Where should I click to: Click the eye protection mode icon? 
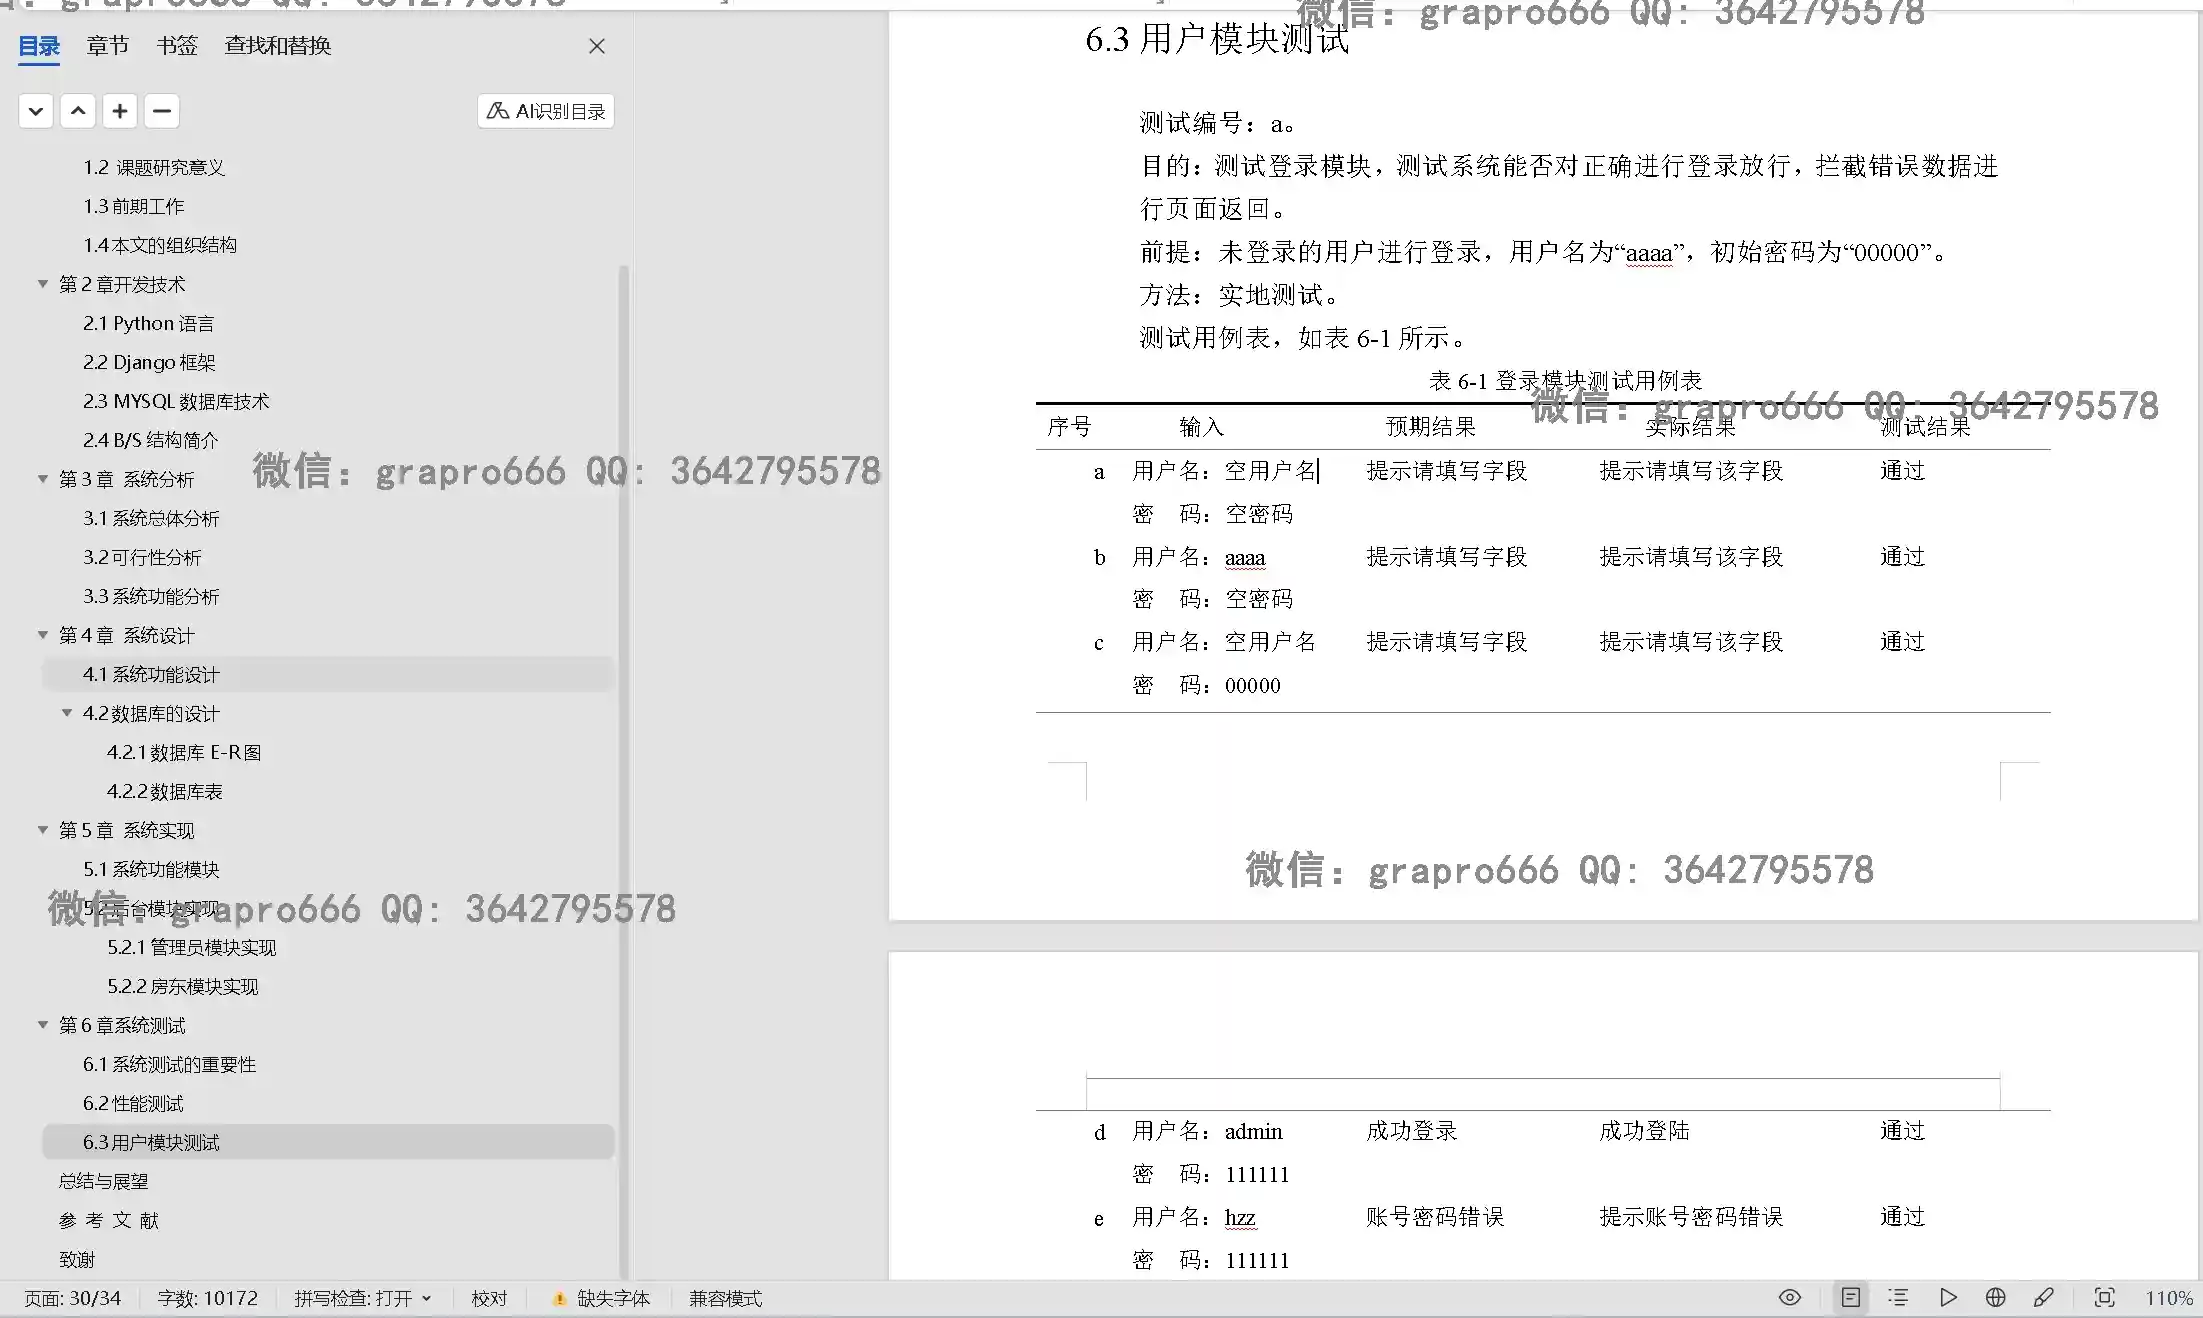pos(1789,1297)
